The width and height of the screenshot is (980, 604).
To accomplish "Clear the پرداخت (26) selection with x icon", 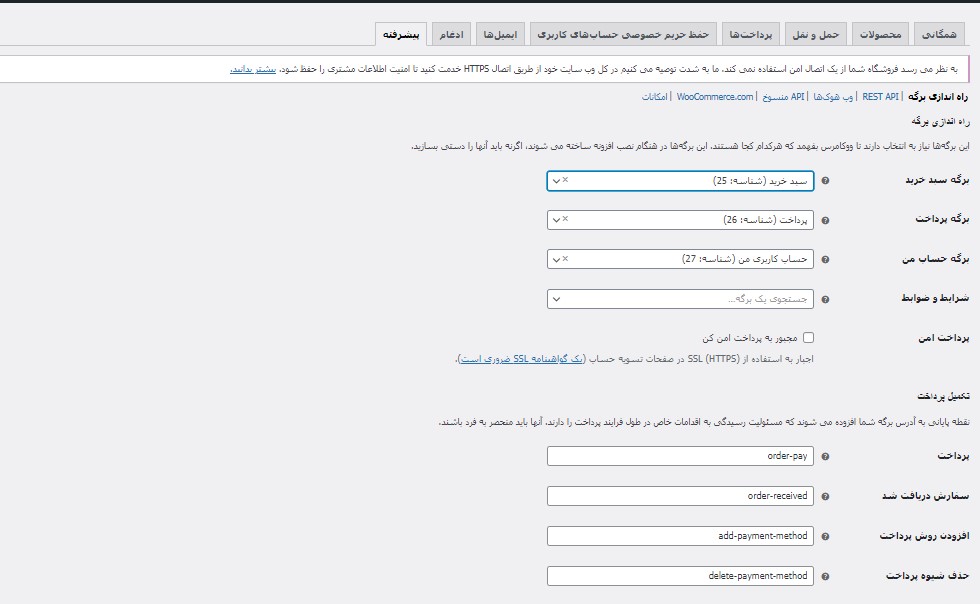I will pyautogui.click(x=565, y=219).
